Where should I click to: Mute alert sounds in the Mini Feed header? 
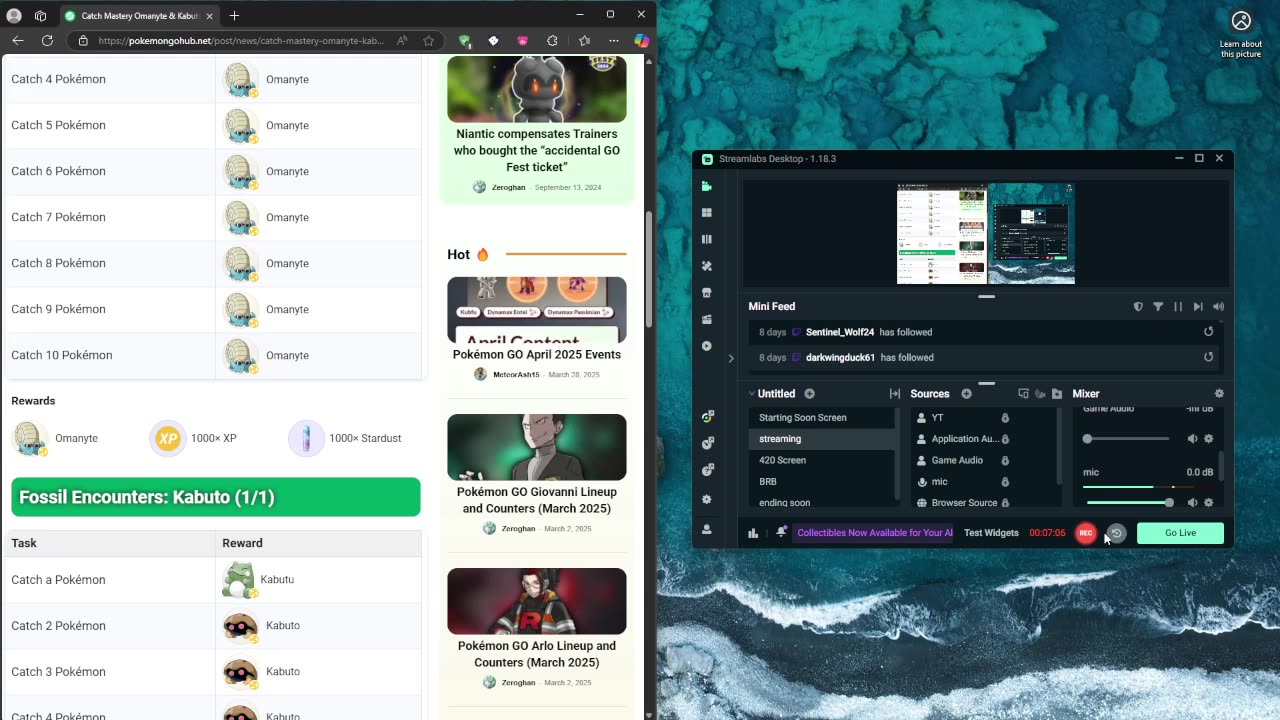pyautogui.click(x=1218, y=307)
